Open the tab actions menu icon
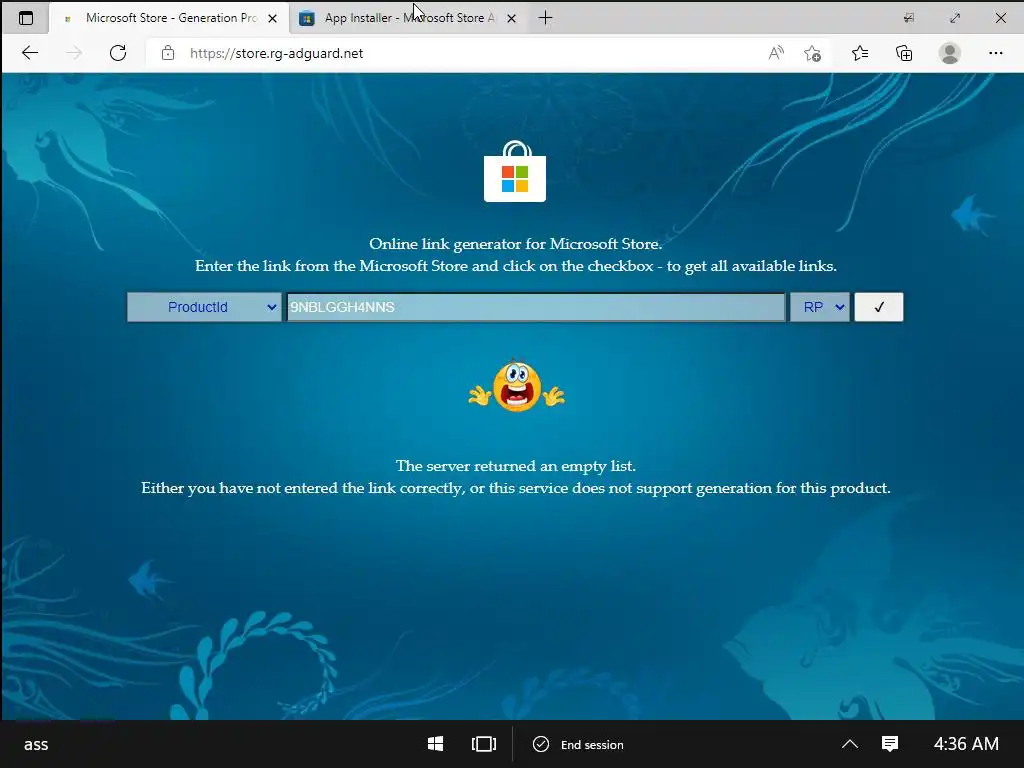1024x768 pixels. [26, 18]
